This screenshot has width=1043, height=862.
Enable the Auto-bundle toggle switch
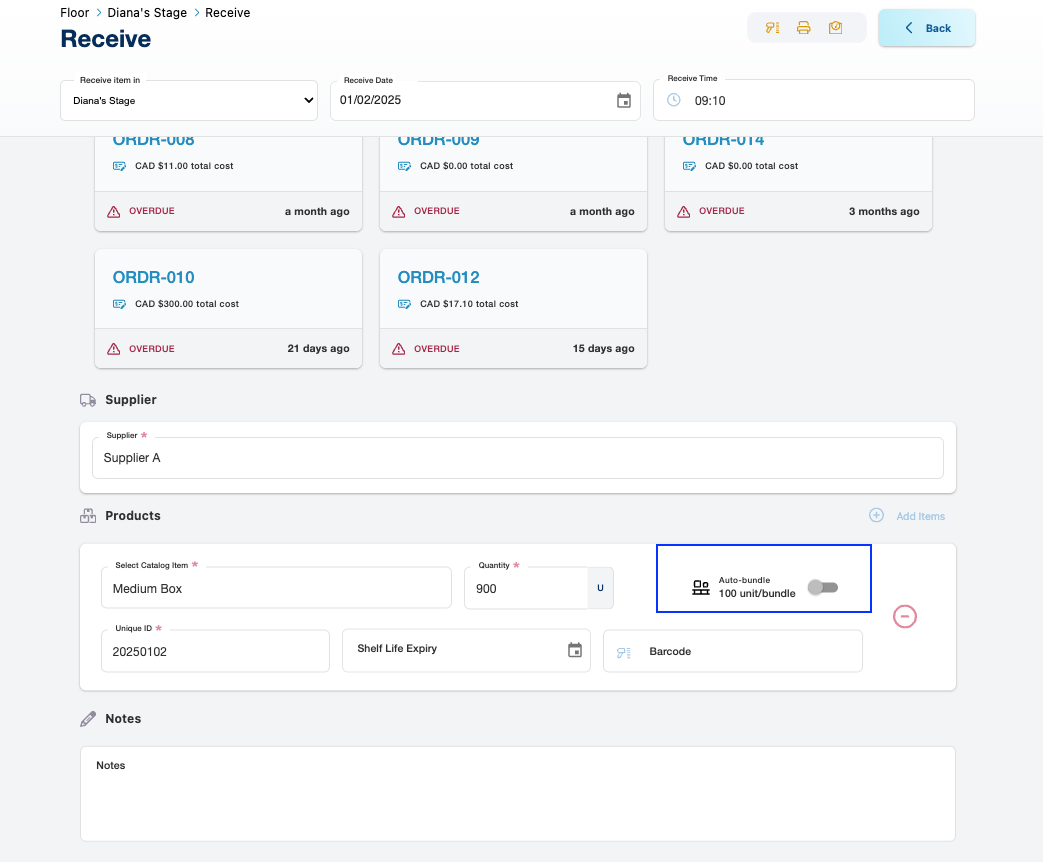click(x=822, y=587)
